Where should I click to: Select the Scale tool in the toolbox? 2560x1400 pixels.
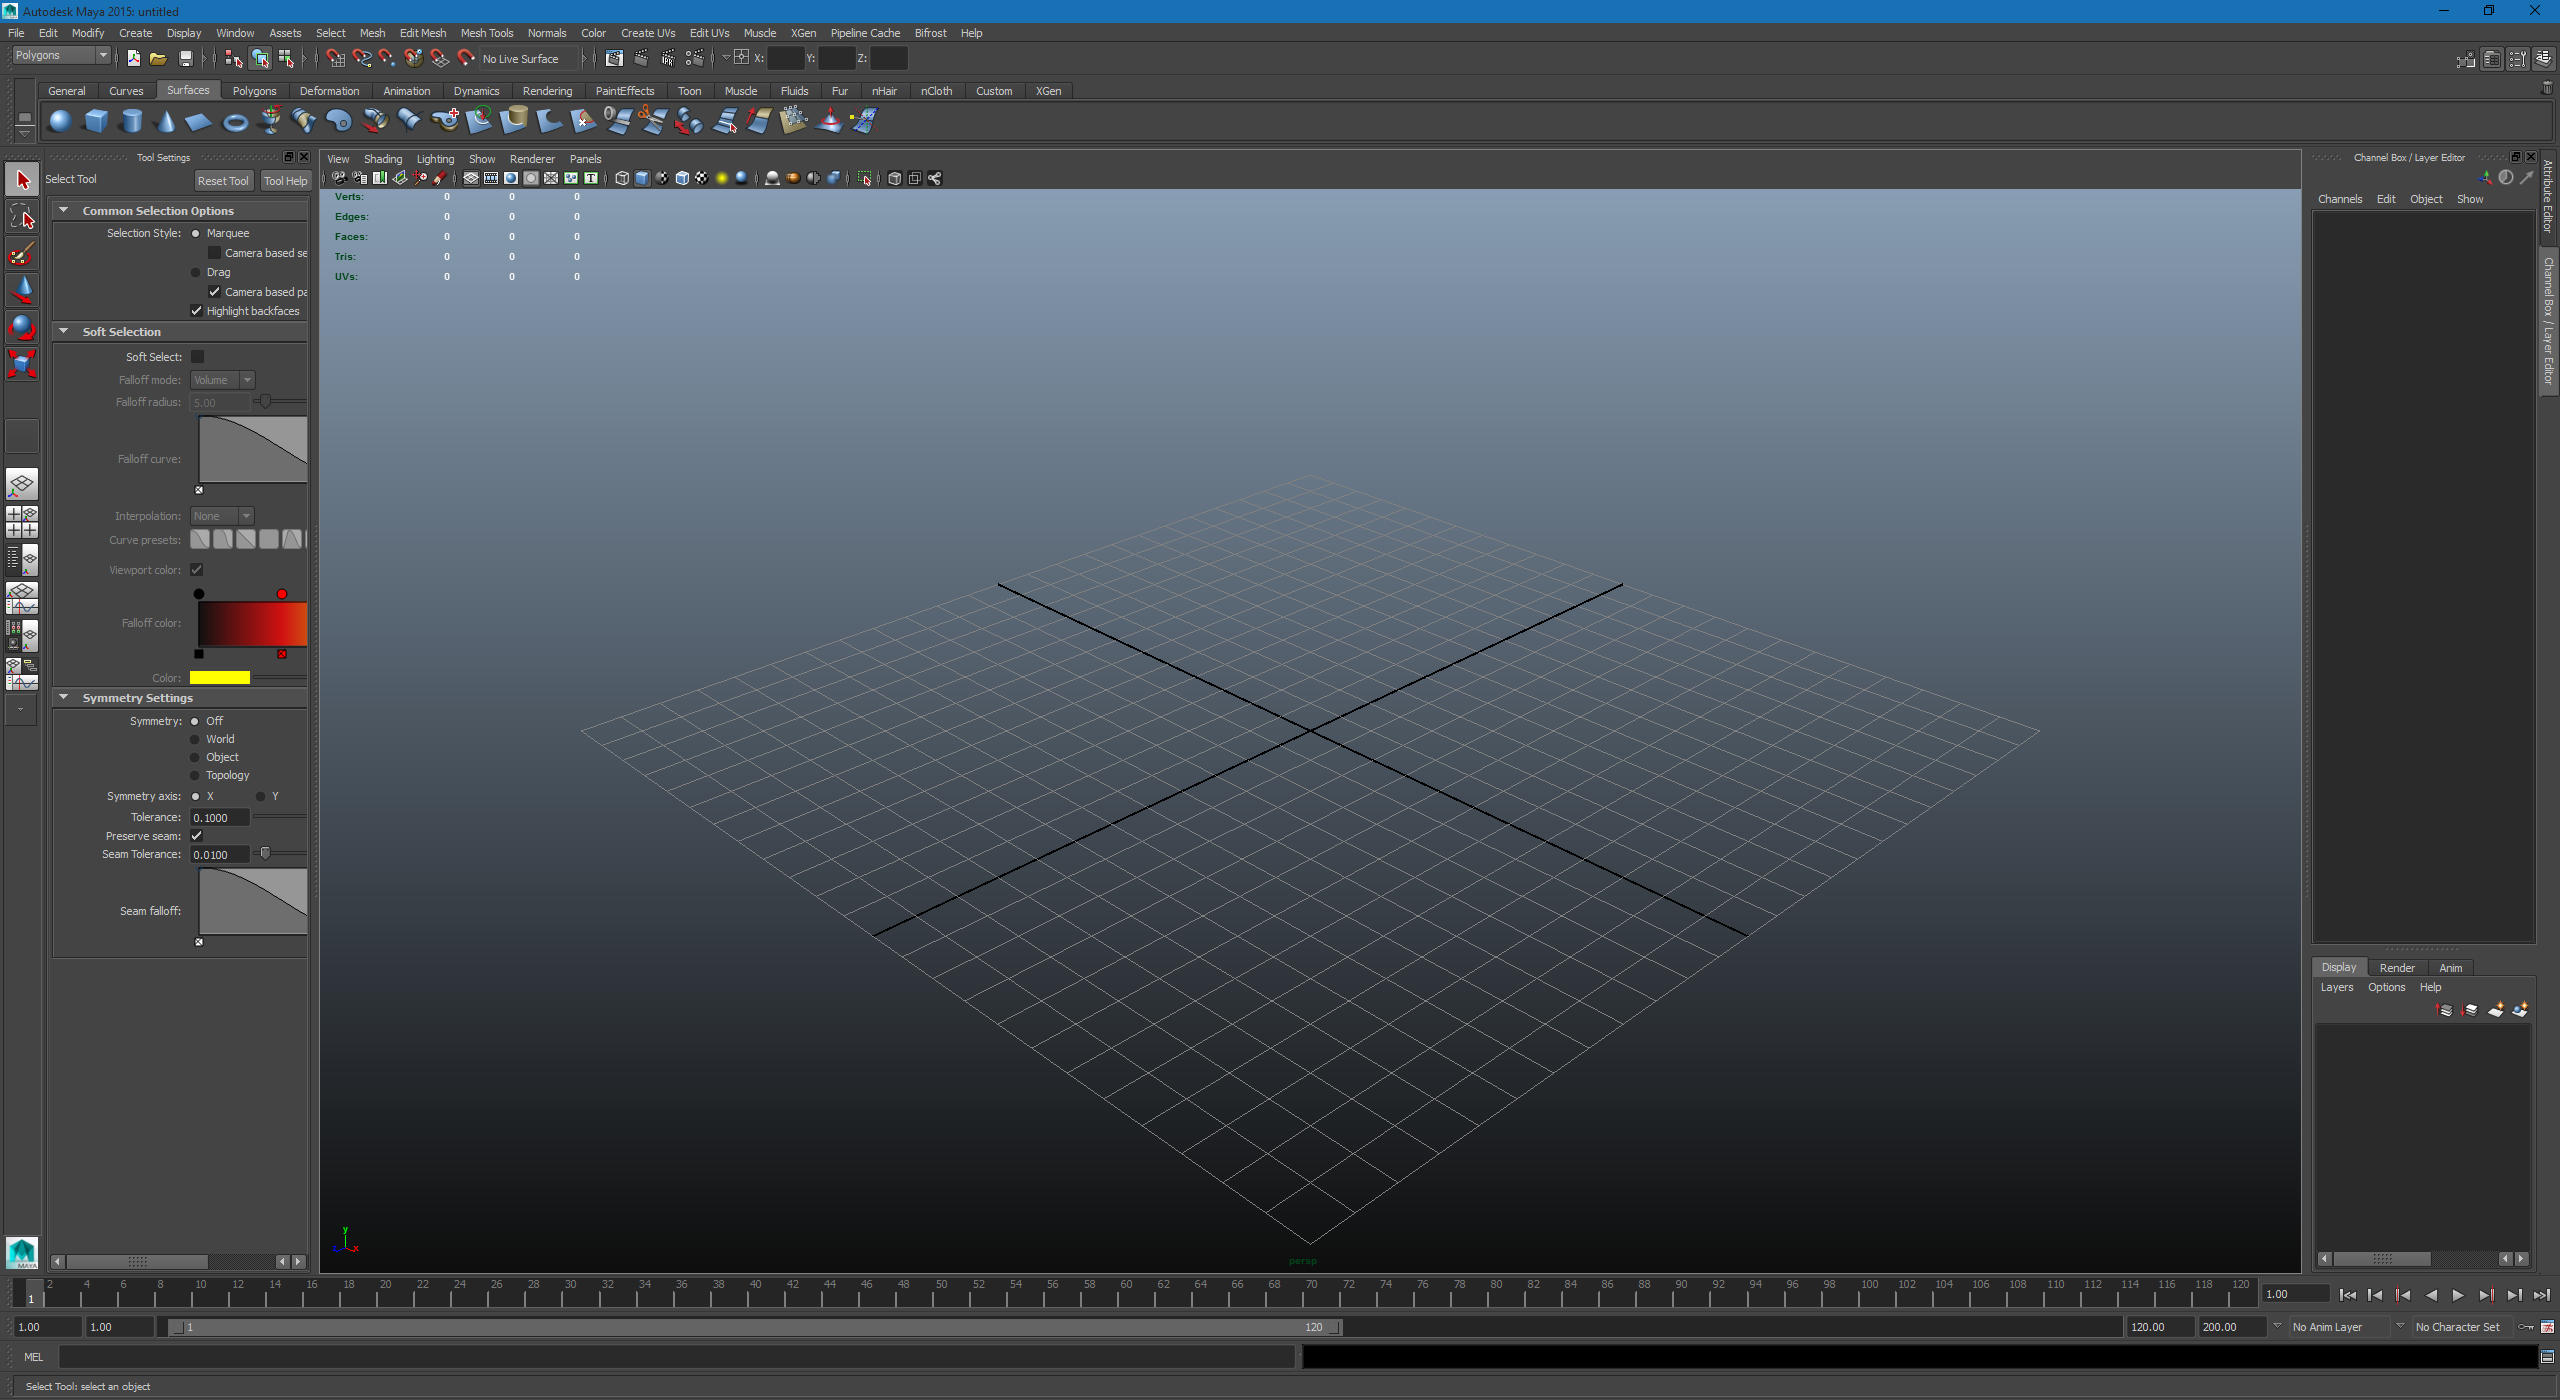tap(22, 364)
